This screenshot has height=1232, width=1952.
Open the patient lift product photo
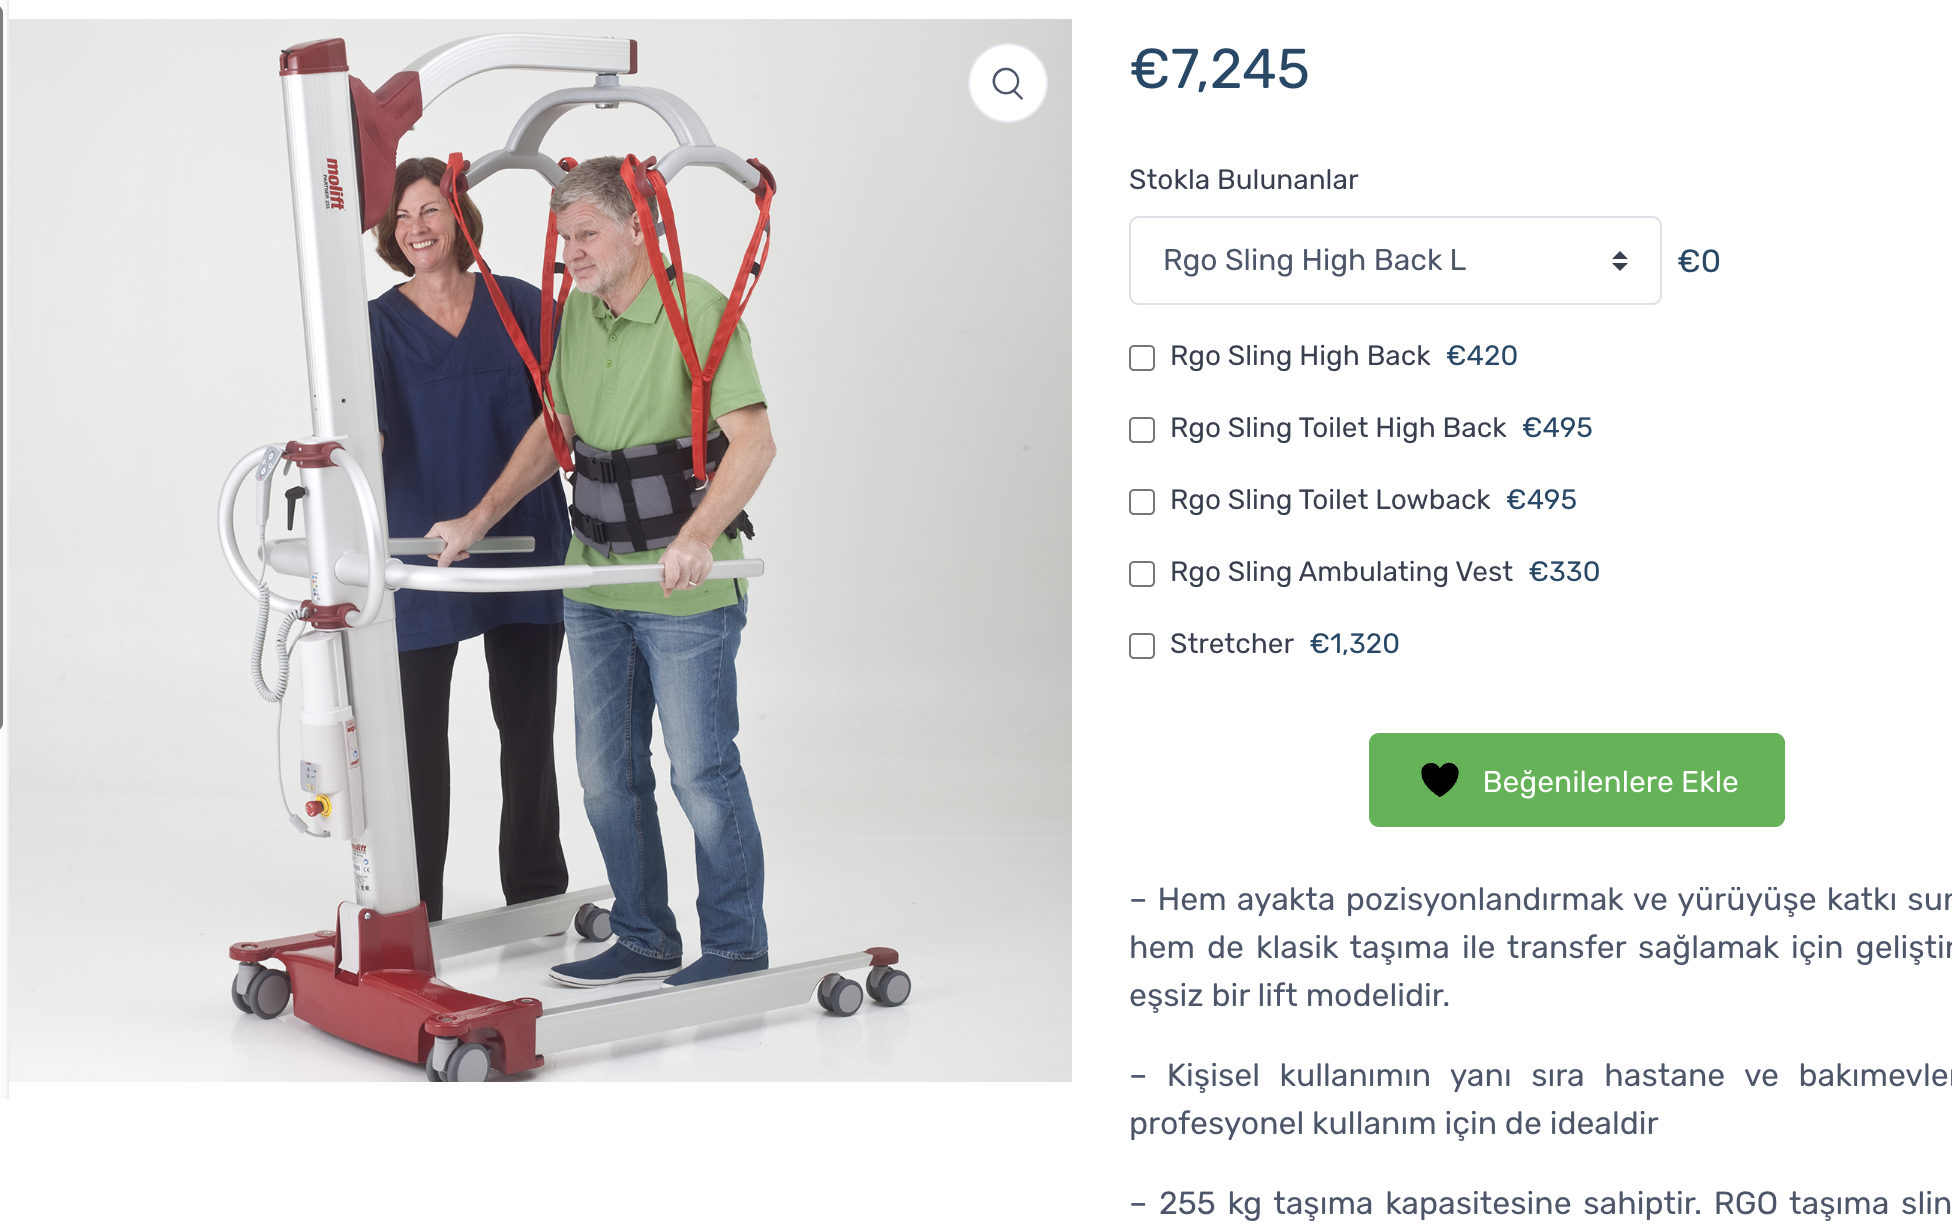540,550
